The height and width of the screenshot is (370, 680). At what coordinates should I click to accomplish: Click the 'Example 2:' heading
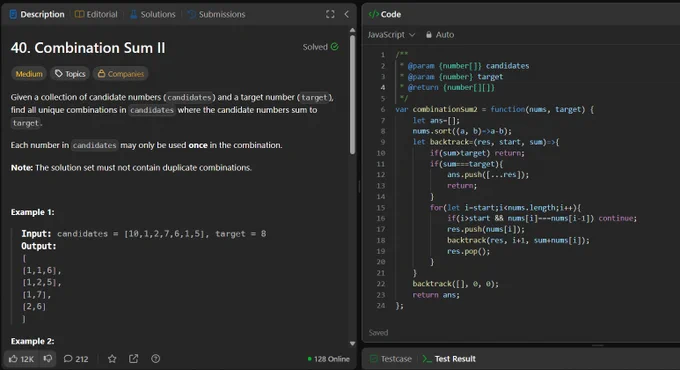click(33, 341)
